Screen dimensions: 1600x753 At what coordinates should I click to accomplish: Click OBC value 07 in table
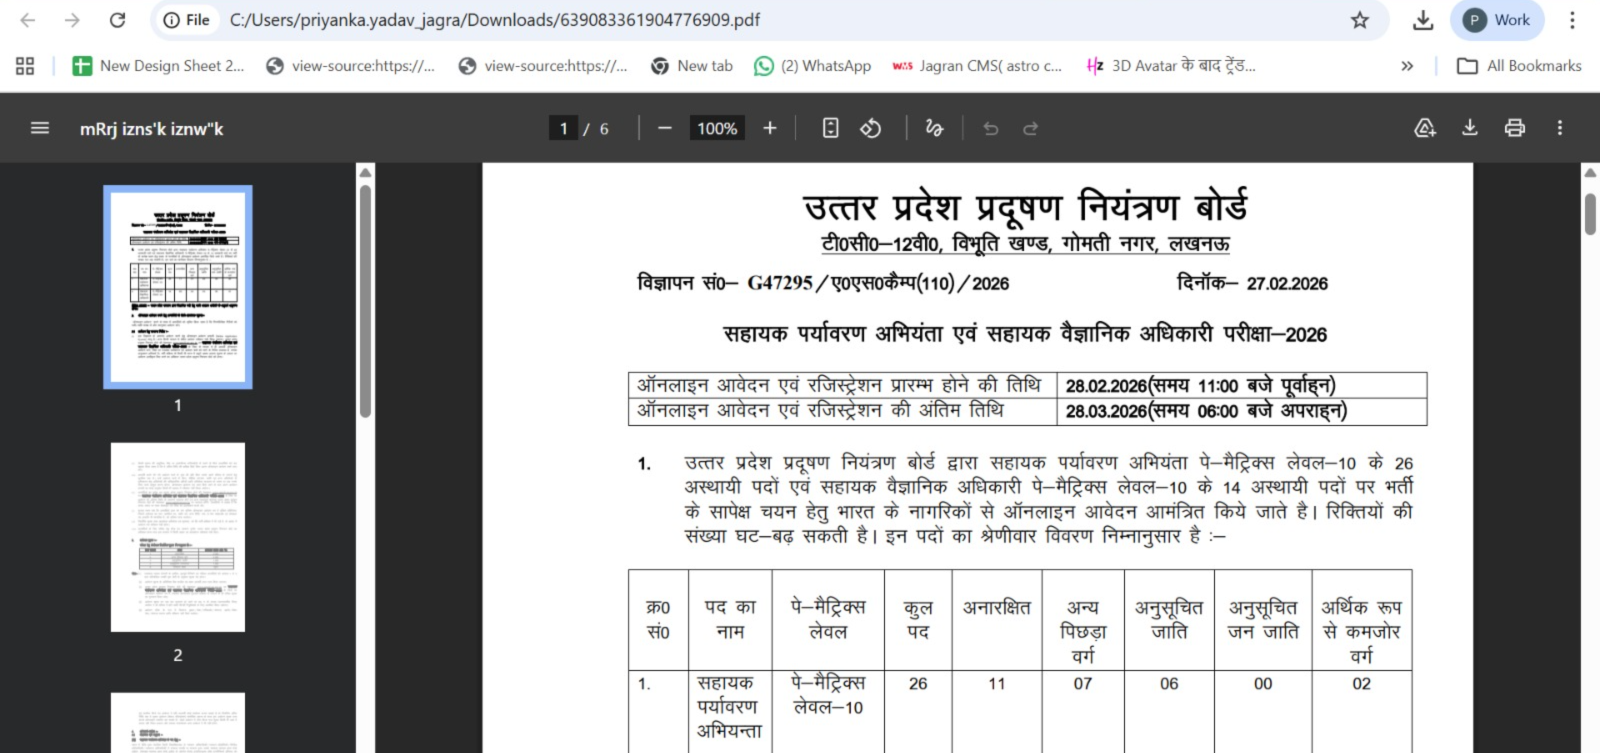1083,684
